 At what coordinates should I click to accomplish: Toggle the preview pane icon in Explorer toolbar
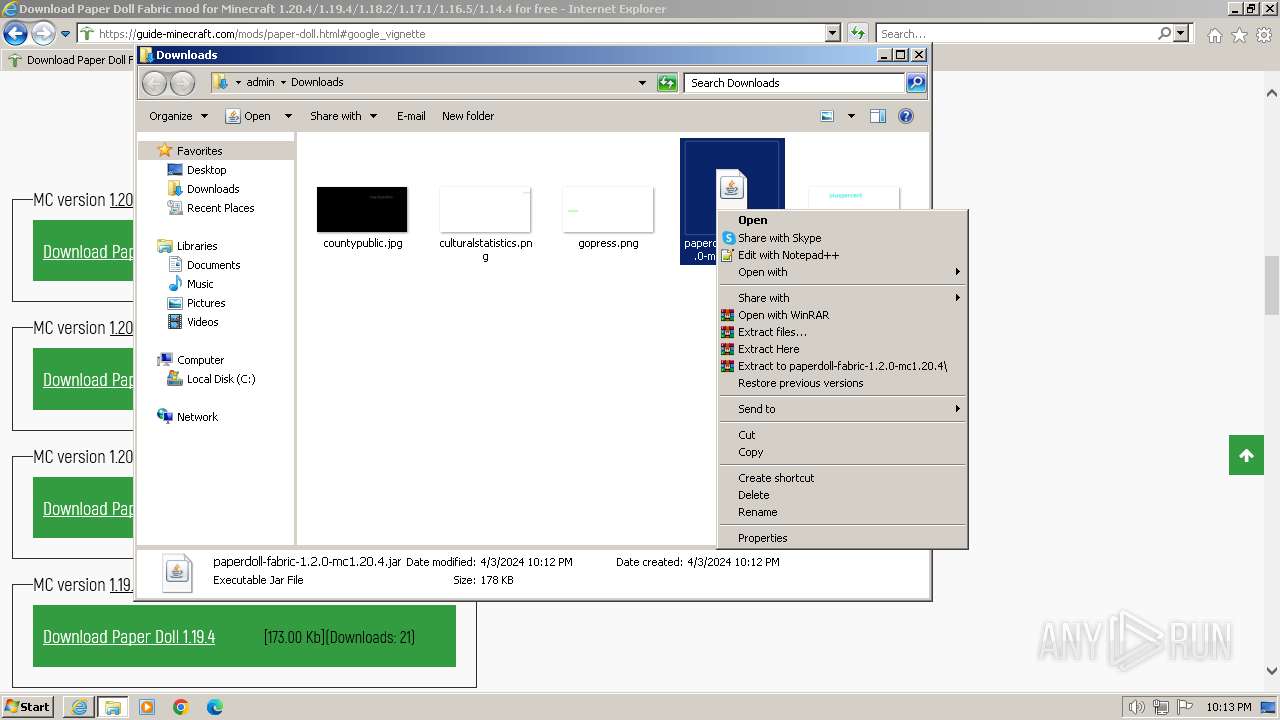click(x=878, y=116)
